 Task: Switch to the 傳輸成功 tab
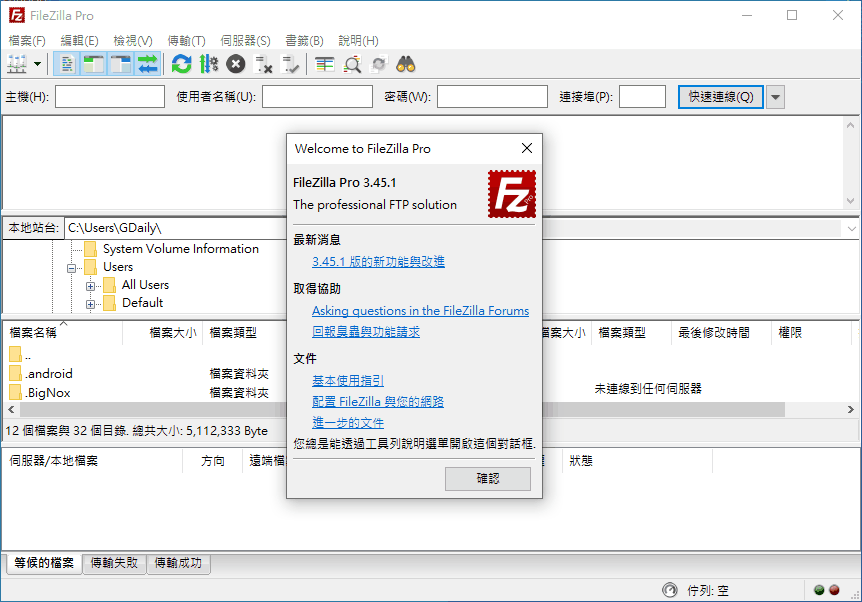point(178,564)
